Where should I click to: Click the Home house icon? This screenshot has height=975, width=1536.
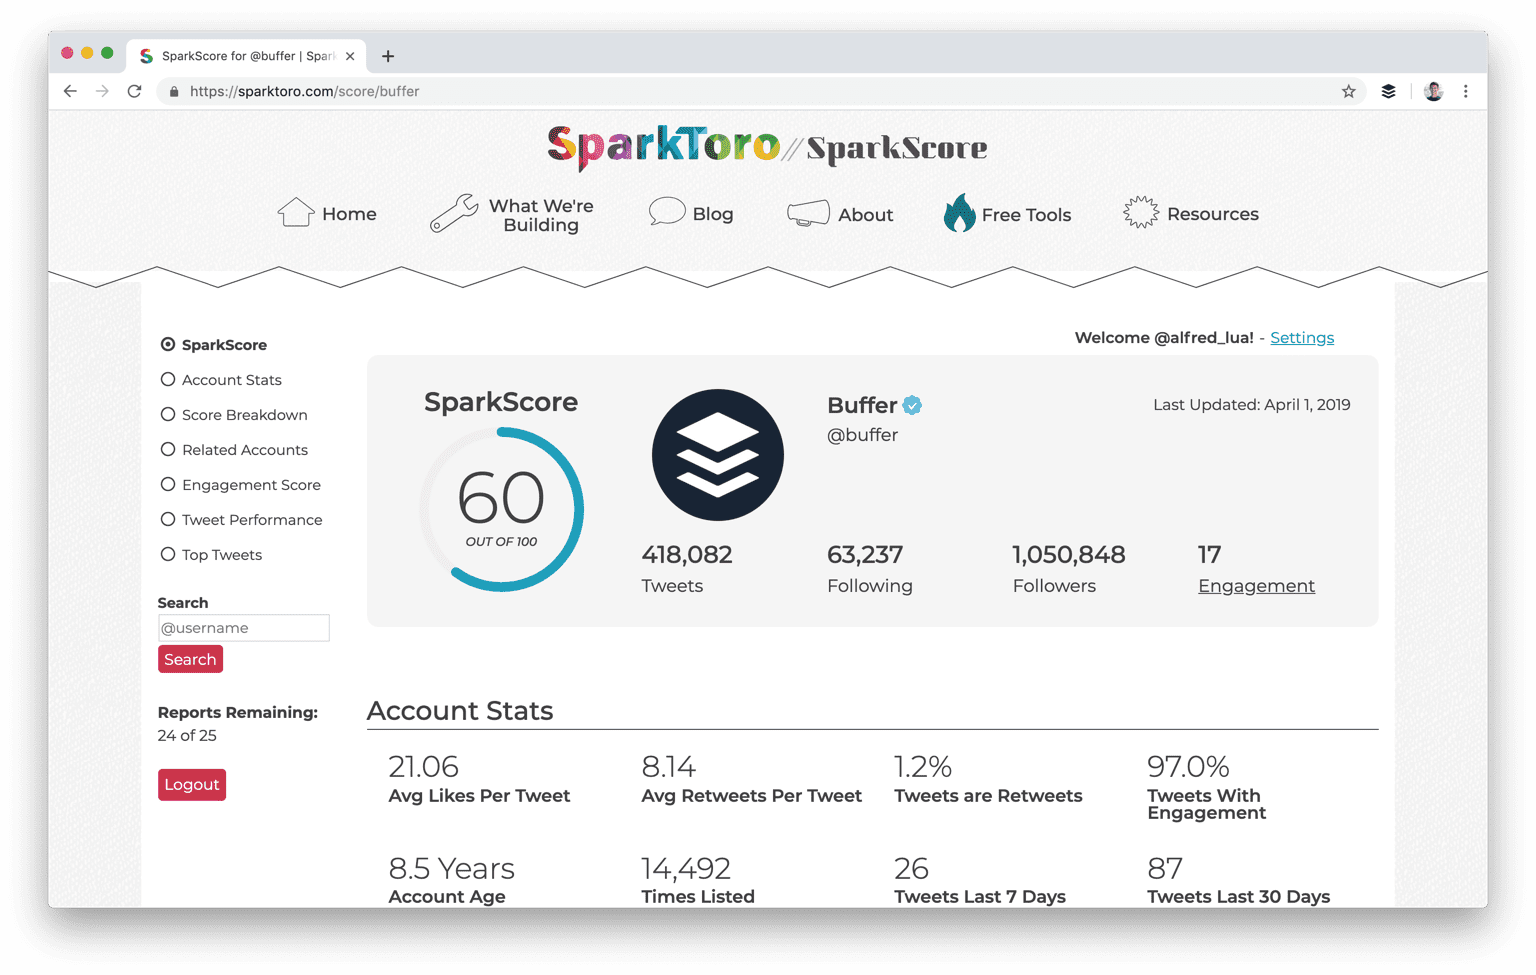click(296, 212)
